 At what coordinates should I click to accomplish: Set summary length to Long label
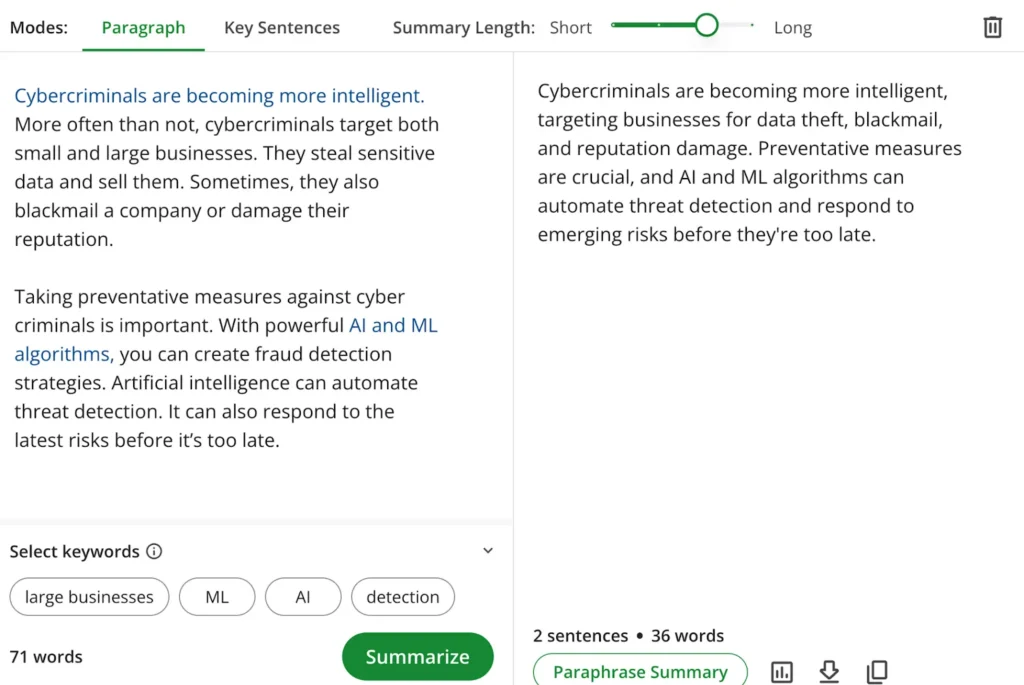(x=793, y=27)
